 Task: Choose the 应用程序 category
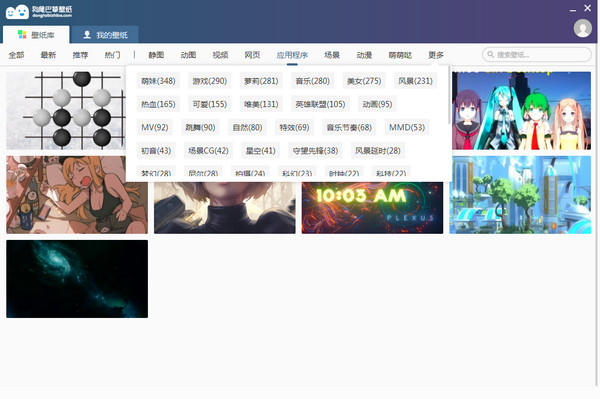click(x=292, y=55)
